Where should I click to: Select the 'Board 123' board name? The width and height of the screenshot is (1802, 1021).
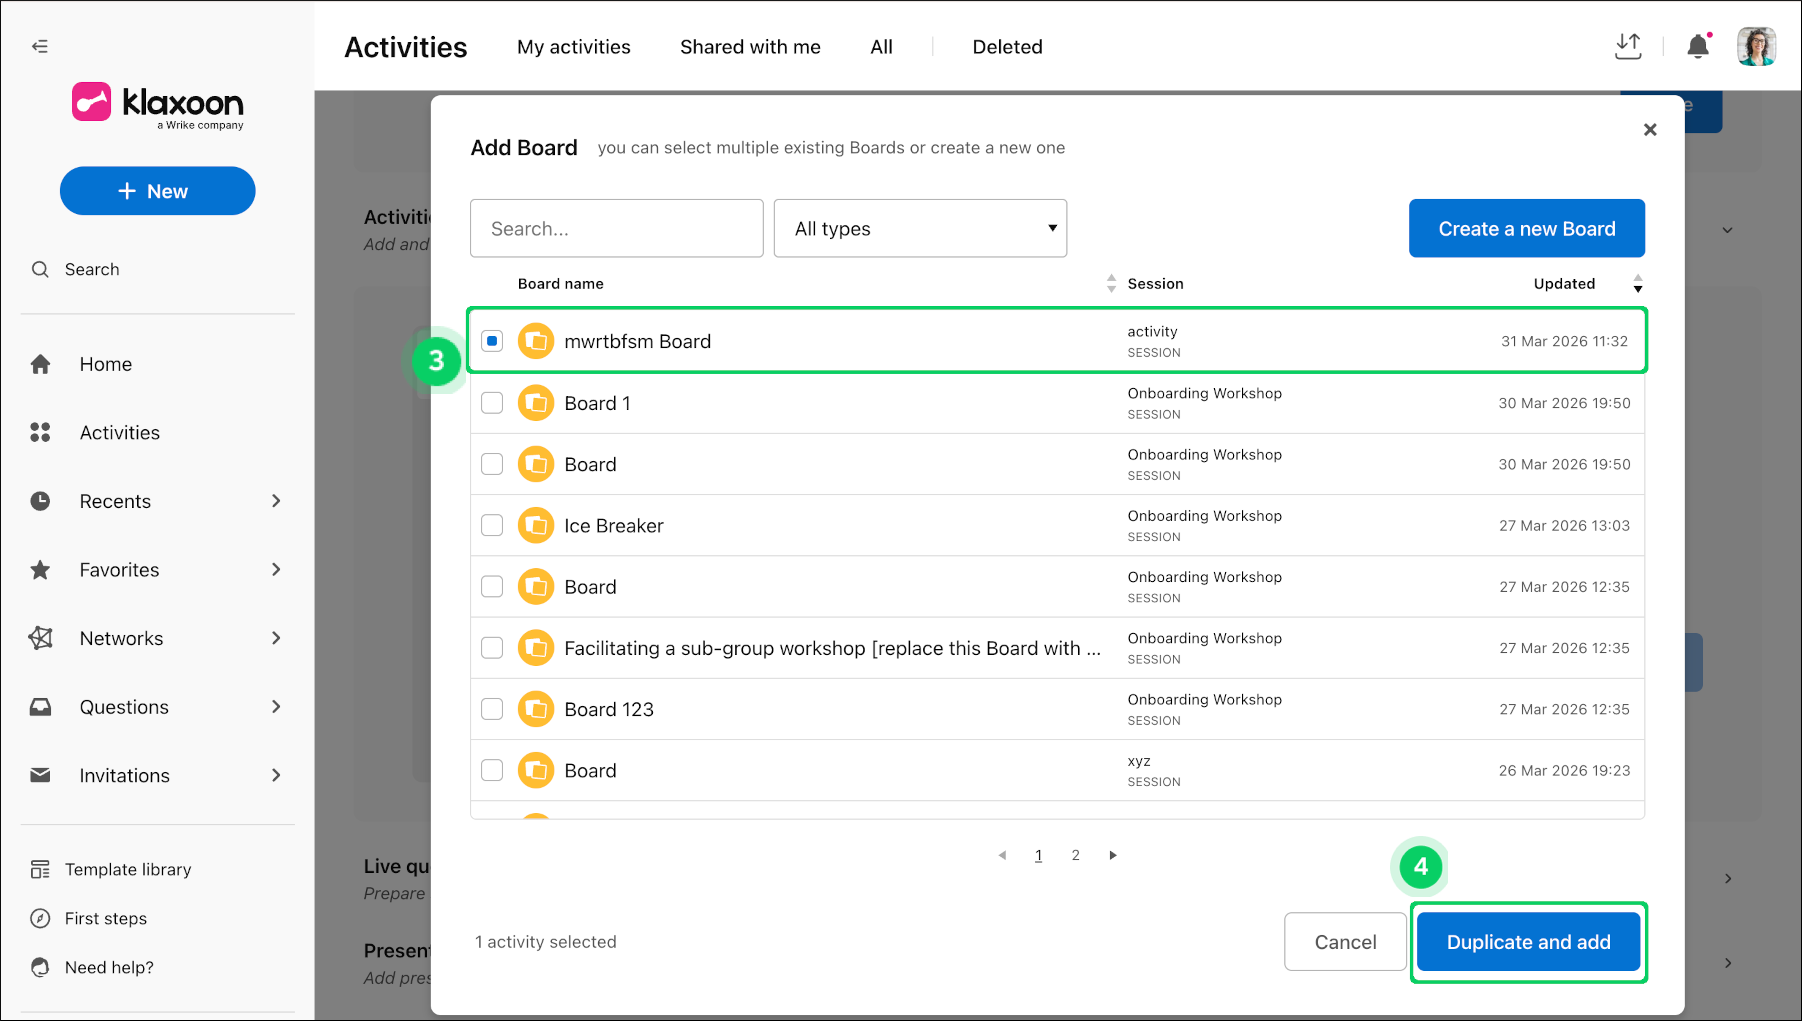point(609,709)
